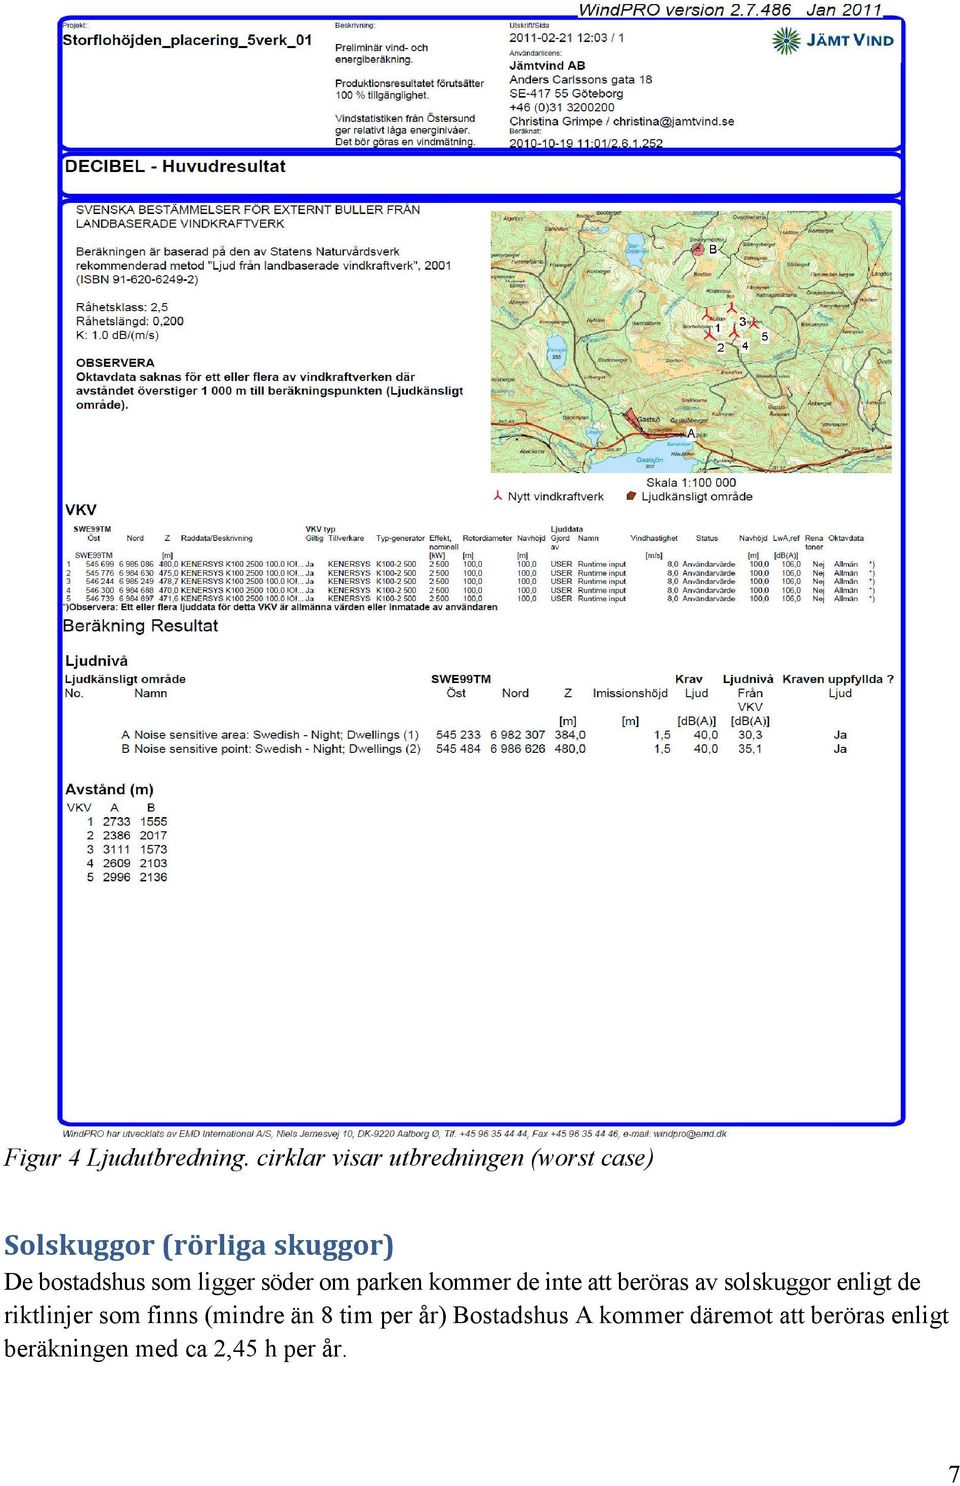Click the sound level value '35,1'
The image size is (960, 1486).
(750, 749)
